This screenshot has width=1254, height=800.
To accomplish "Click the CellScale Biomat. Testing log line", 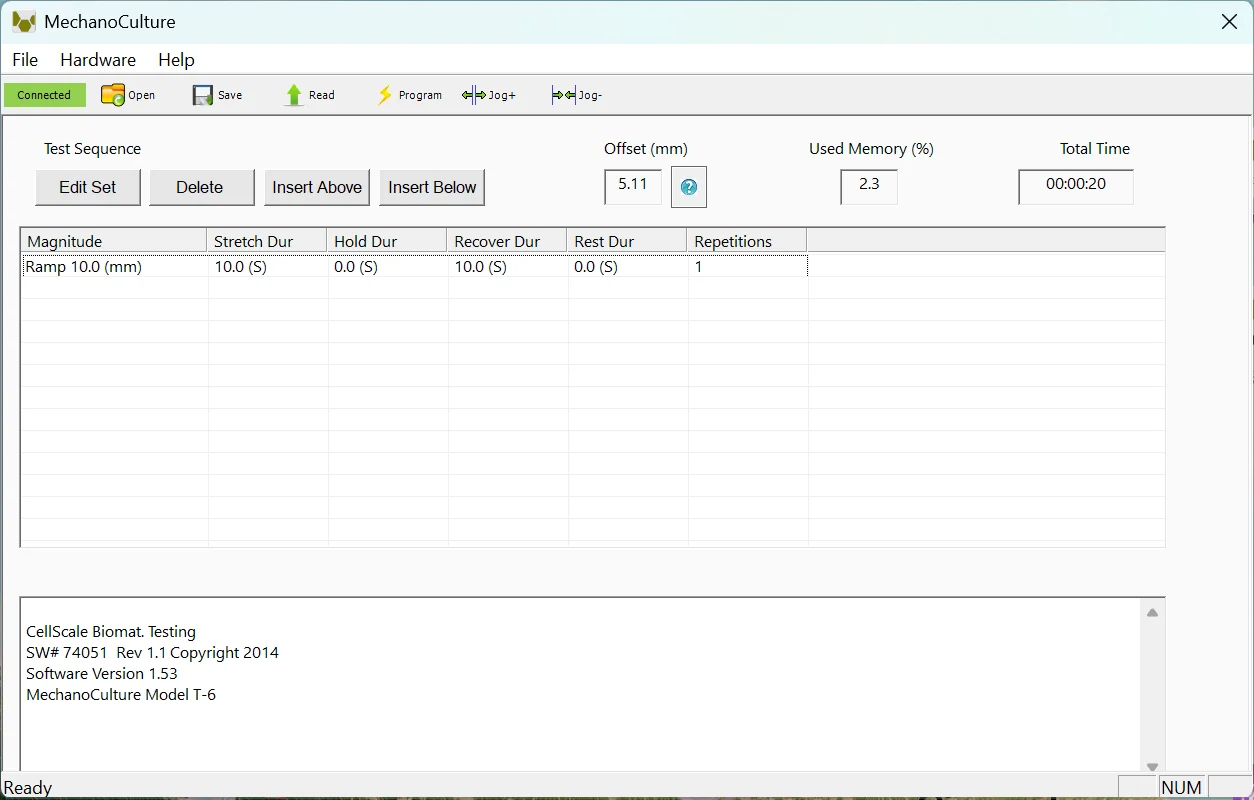I will (x=111, y=632).
